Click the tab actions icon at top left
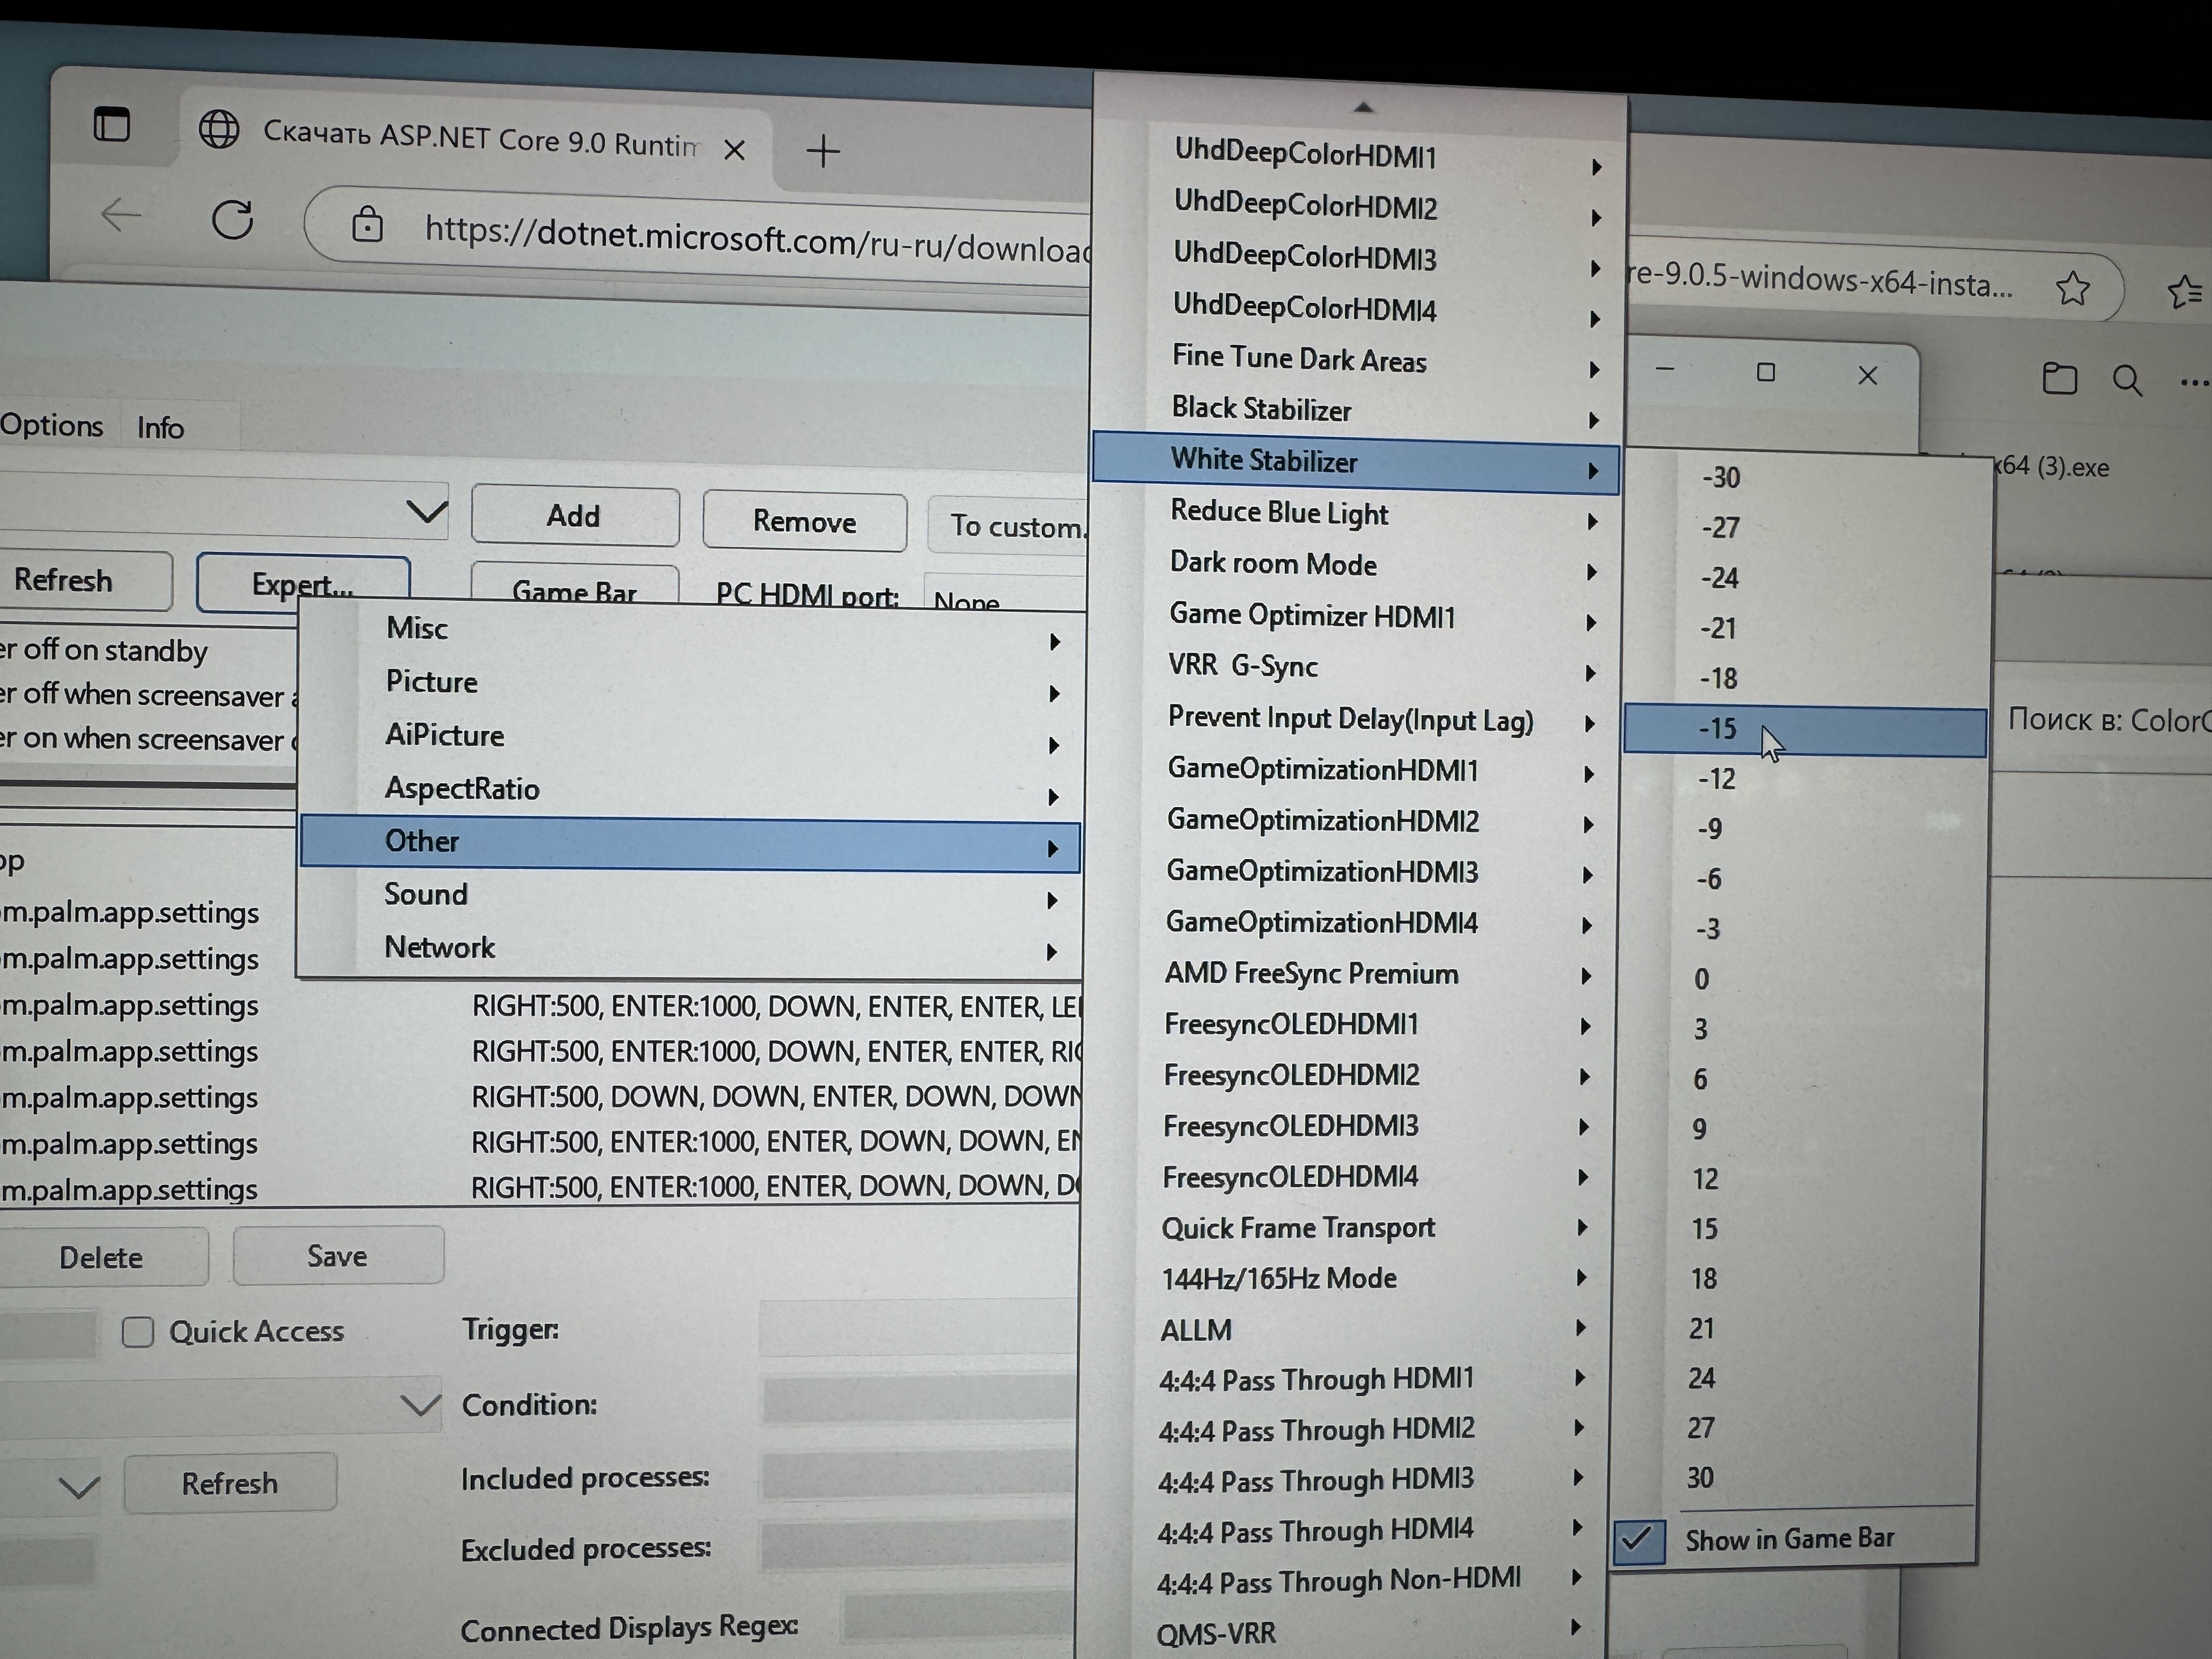Screen dimensions: 2212x1659 111,125
